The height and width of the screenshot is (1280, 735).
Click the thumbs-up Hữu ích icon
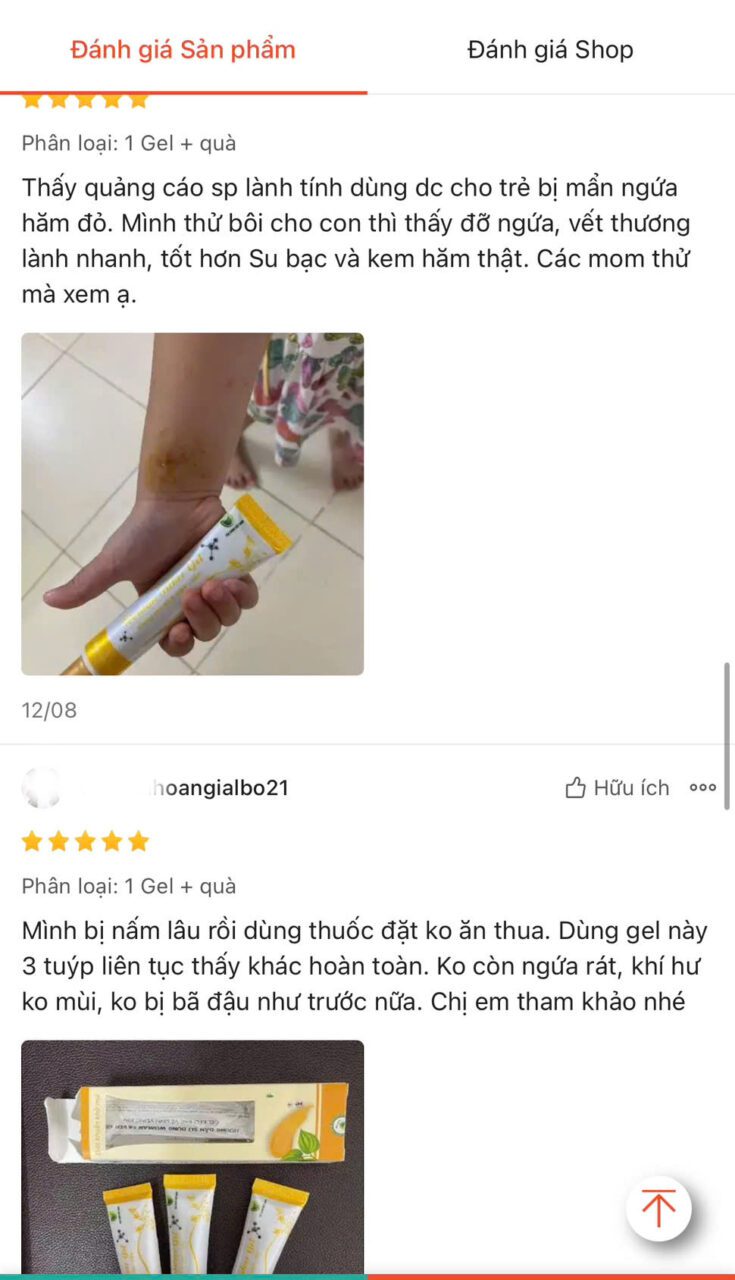[x=575, y=788]
